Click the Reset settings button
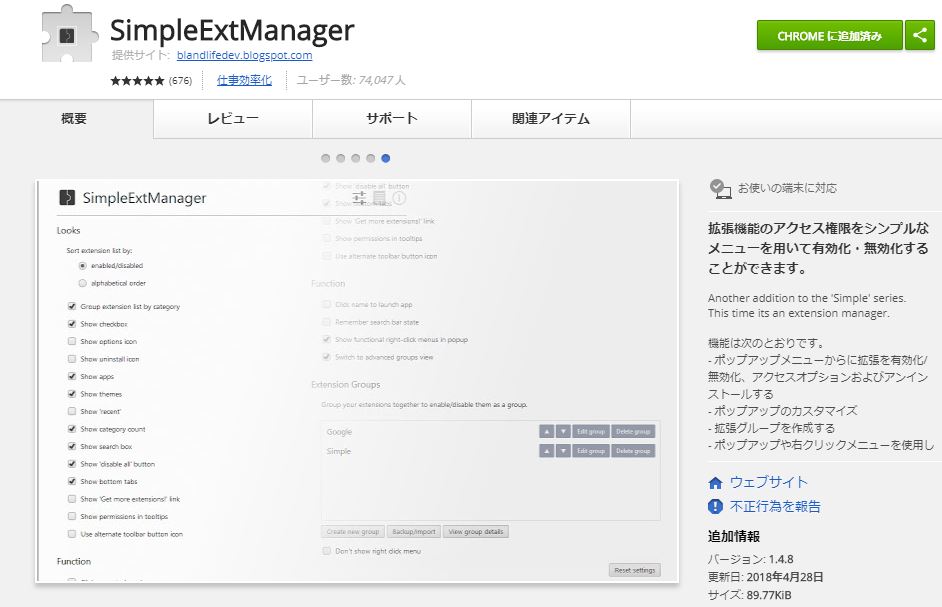 pos(635,570)
